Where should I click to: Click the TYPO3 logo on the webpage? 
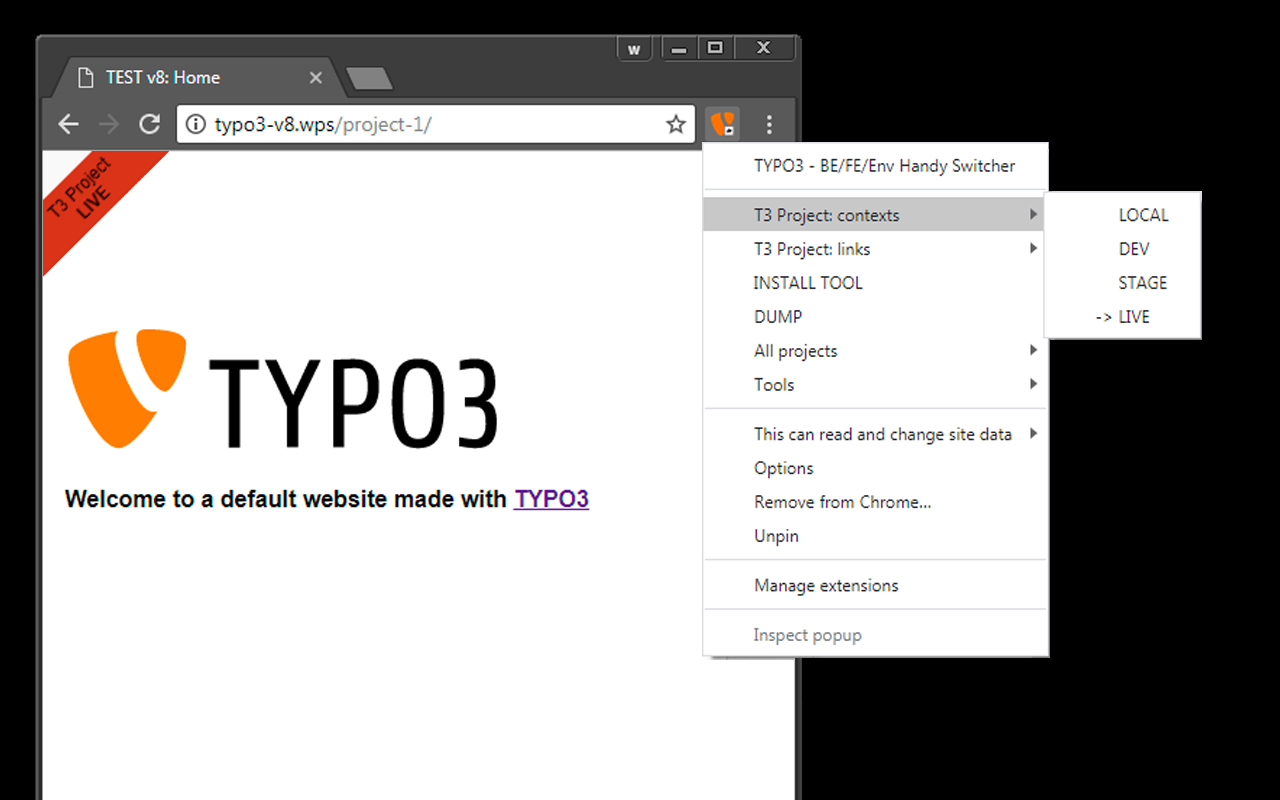coord(126,388)
